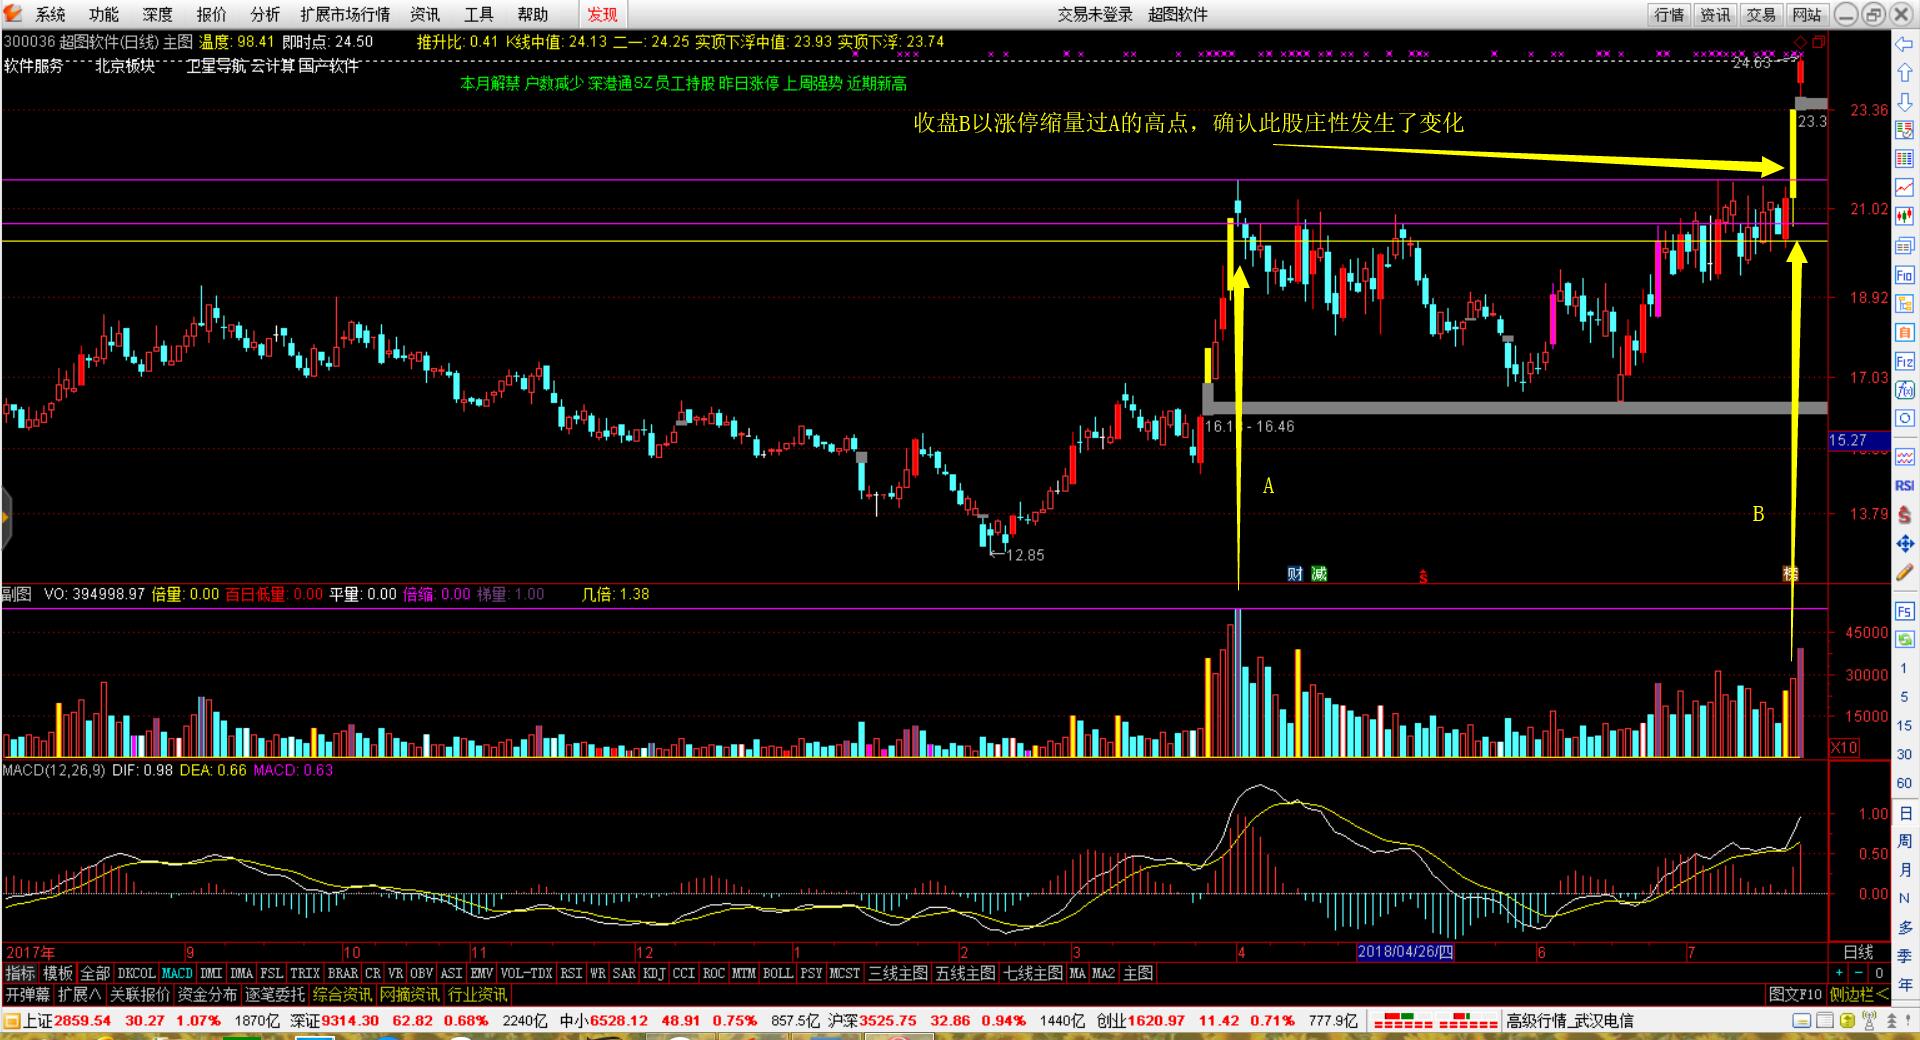Open the 功能 menu
This screenshot has height=1040, width=1920.
point(104,14)
